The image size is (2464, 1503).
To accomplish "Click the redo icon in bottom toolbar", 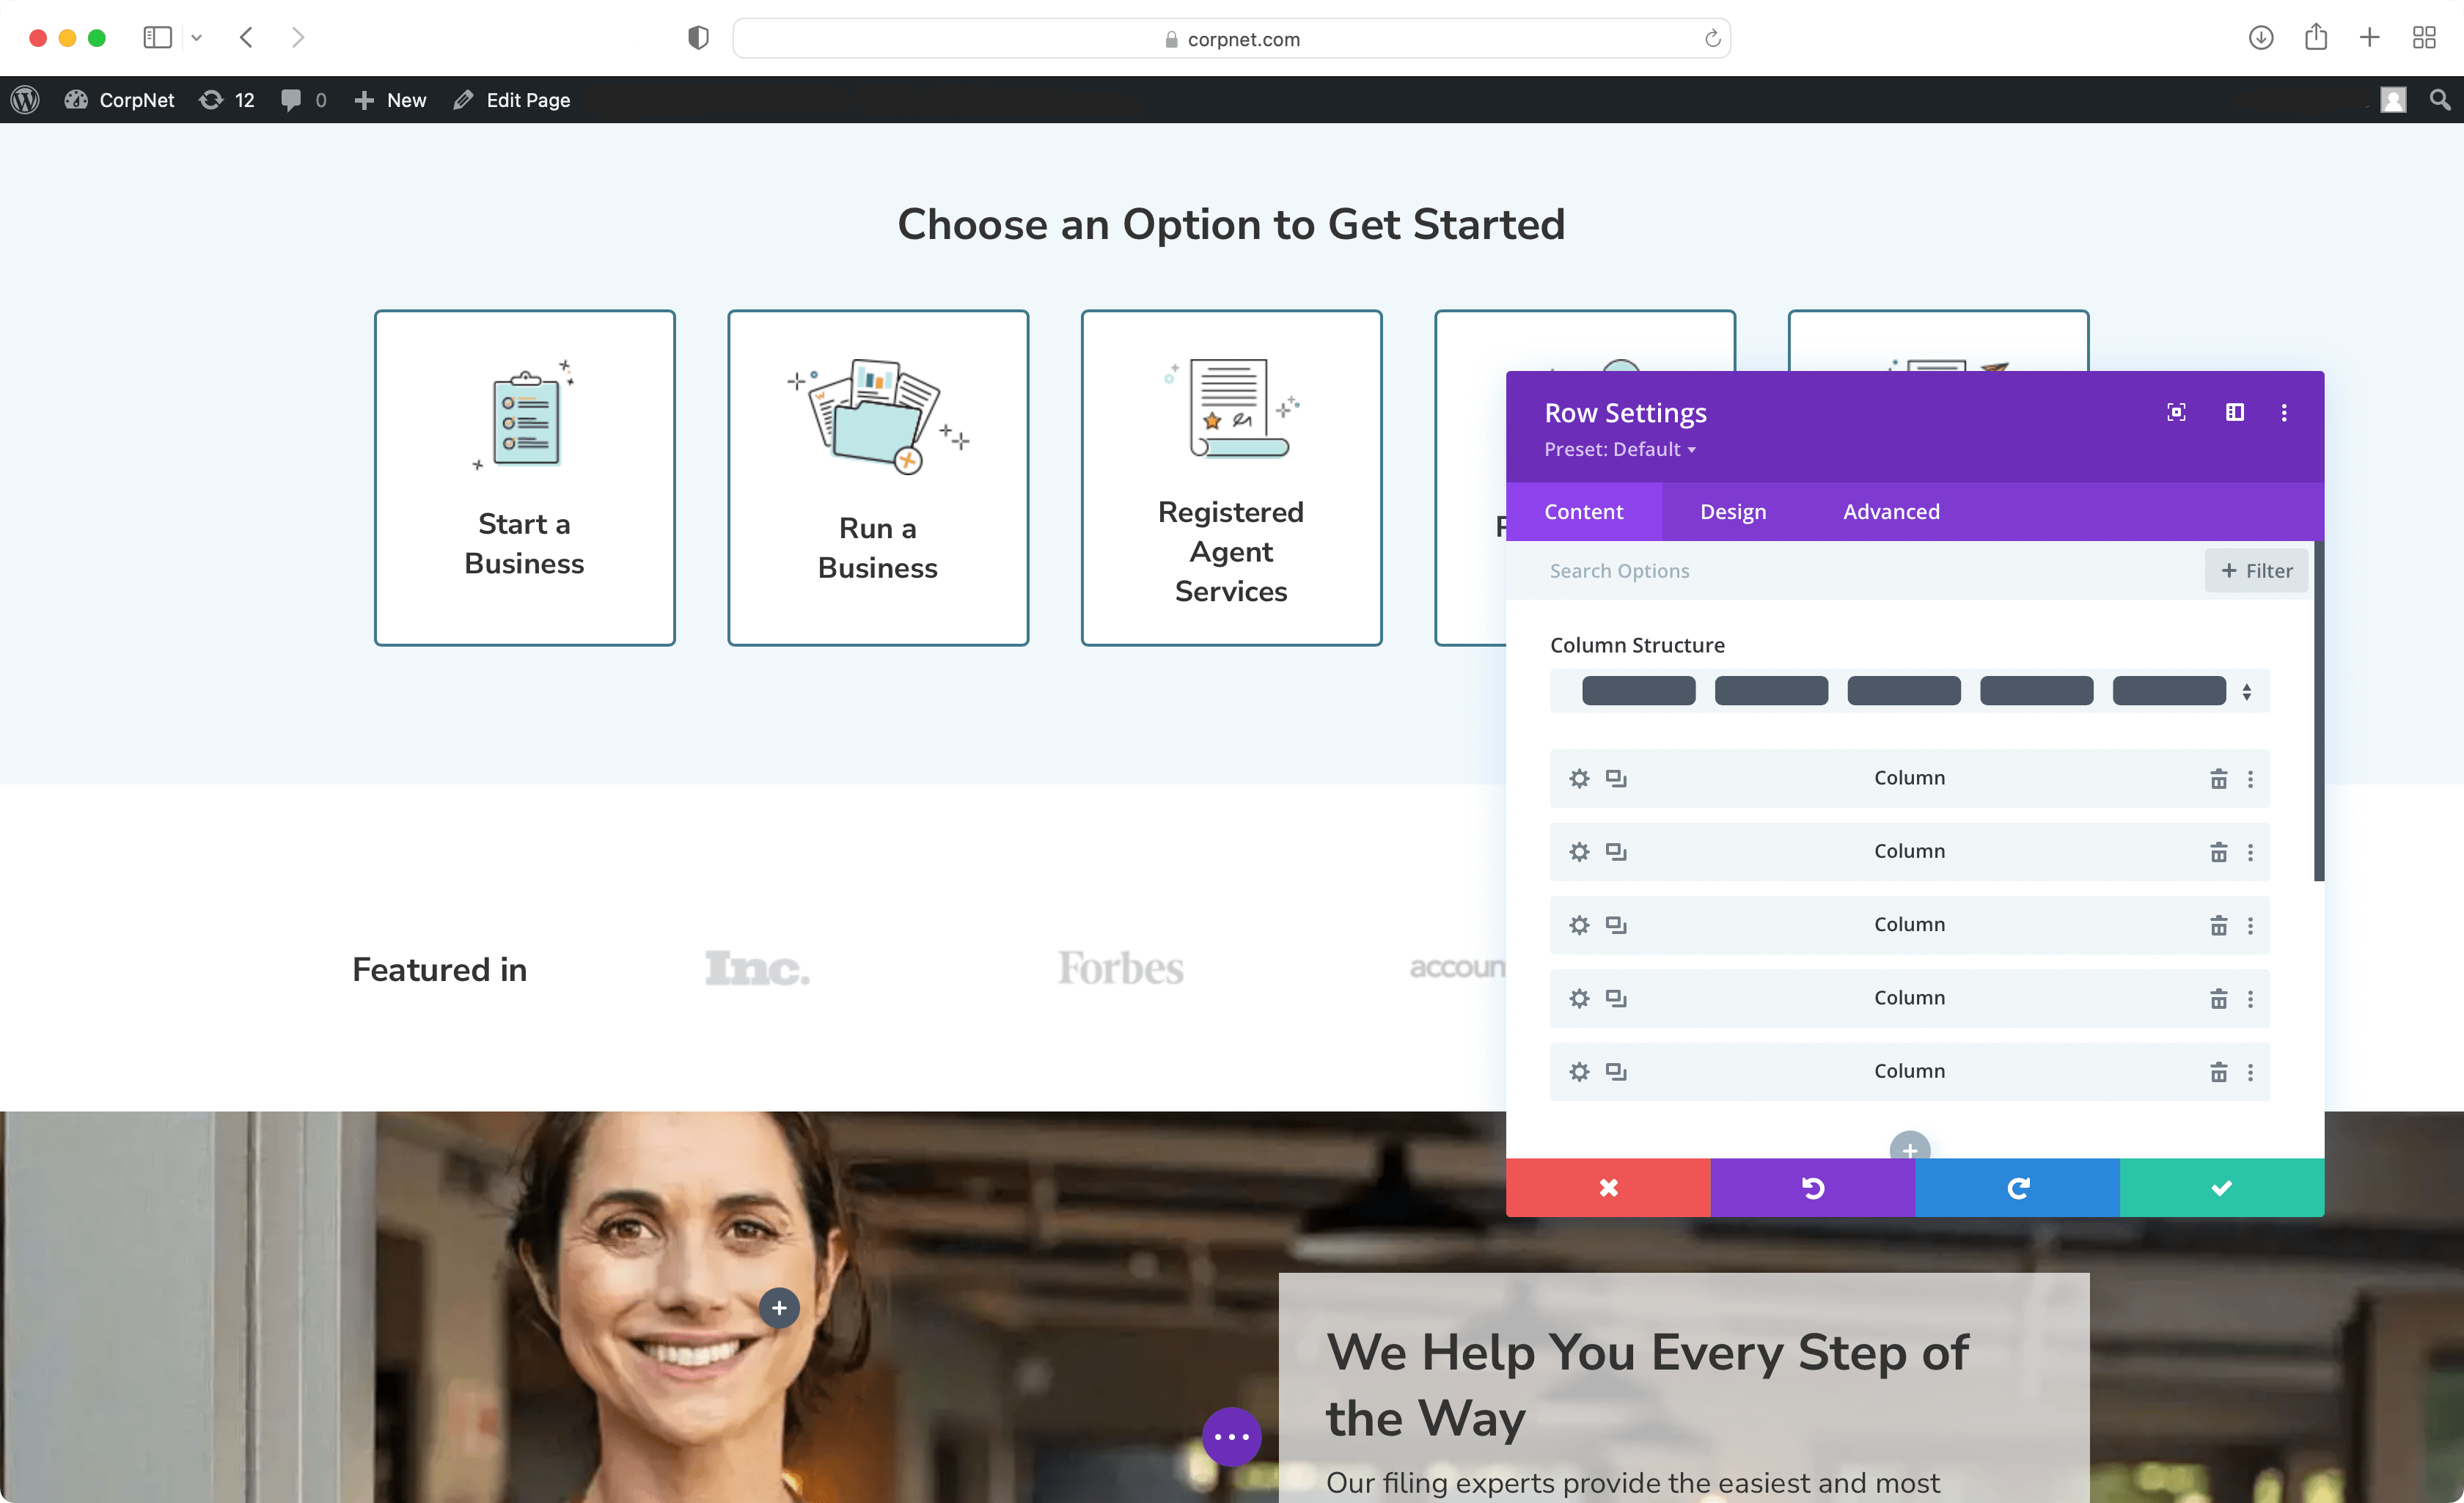I will pos(2017,1188).
